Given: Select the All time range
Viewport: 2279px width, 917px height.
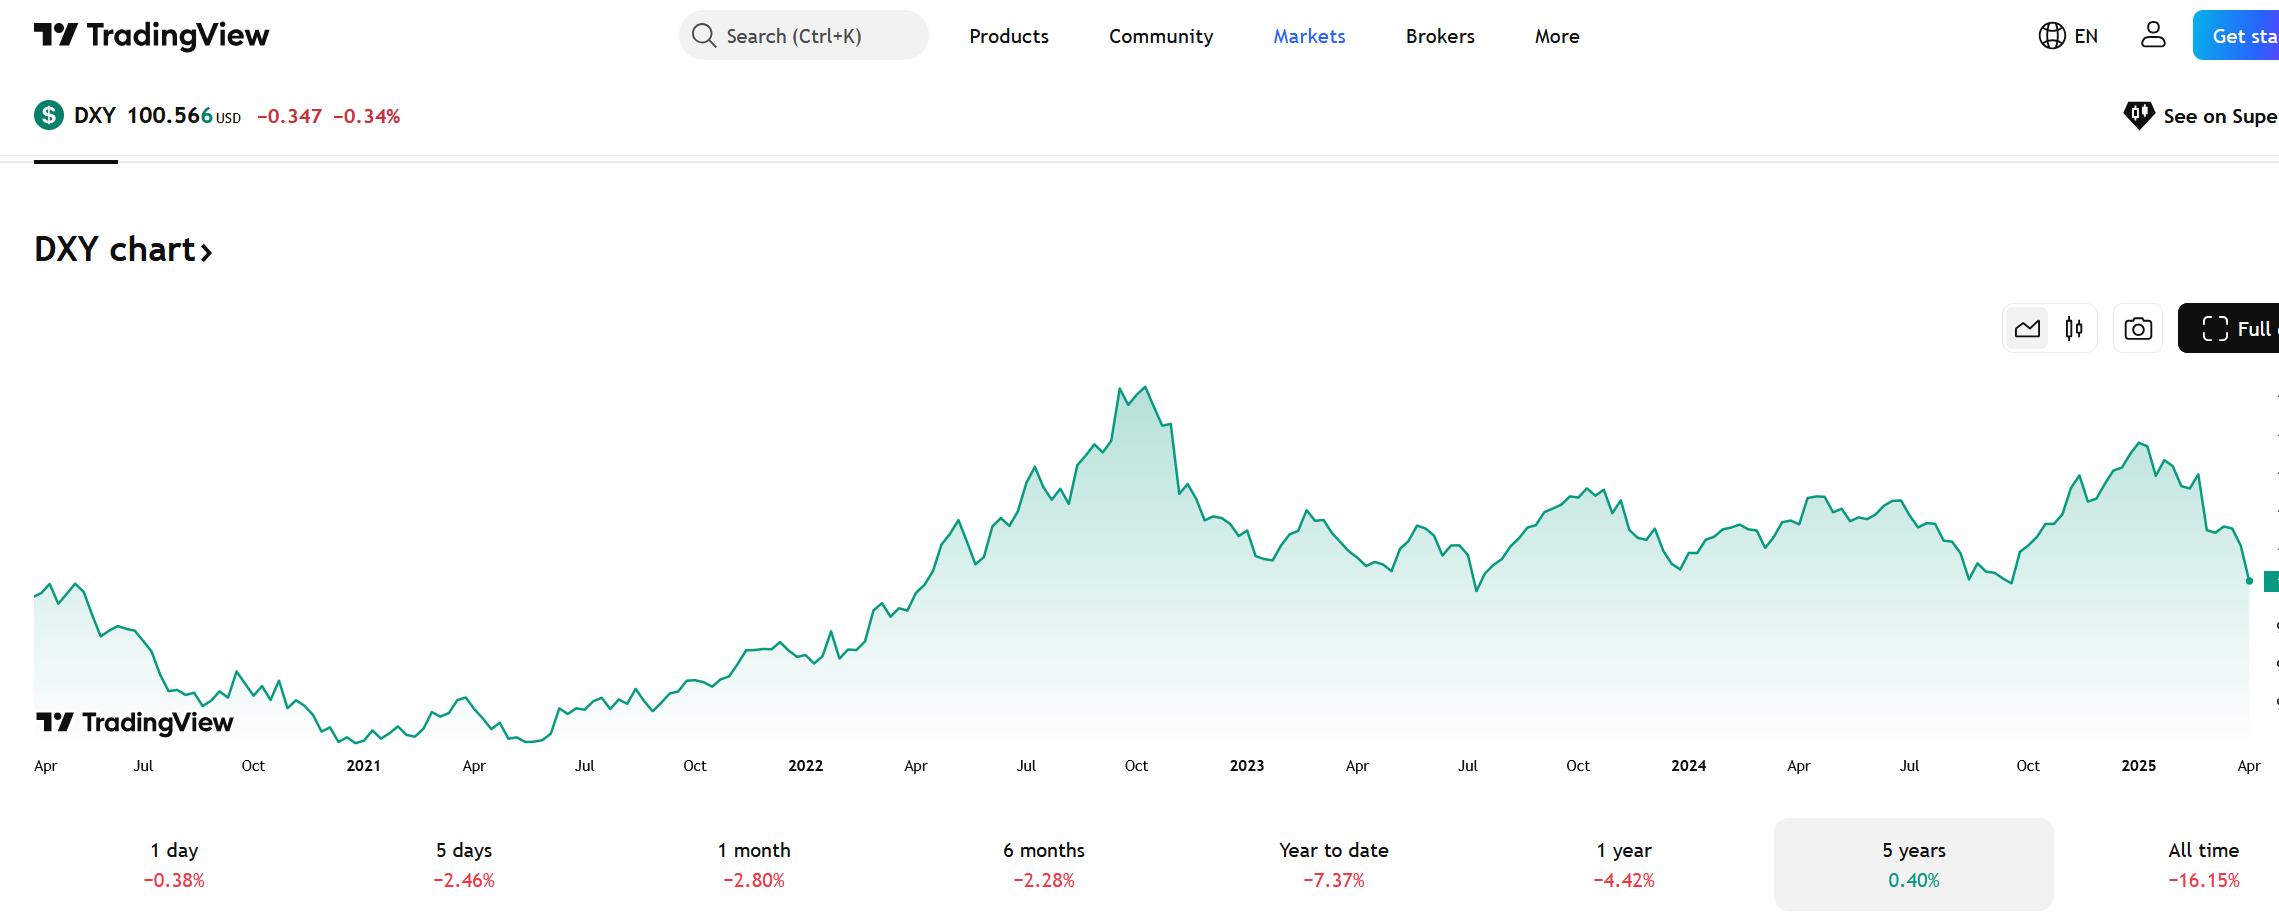Looking at the screenshot, I should click(x=2204, y=865).
